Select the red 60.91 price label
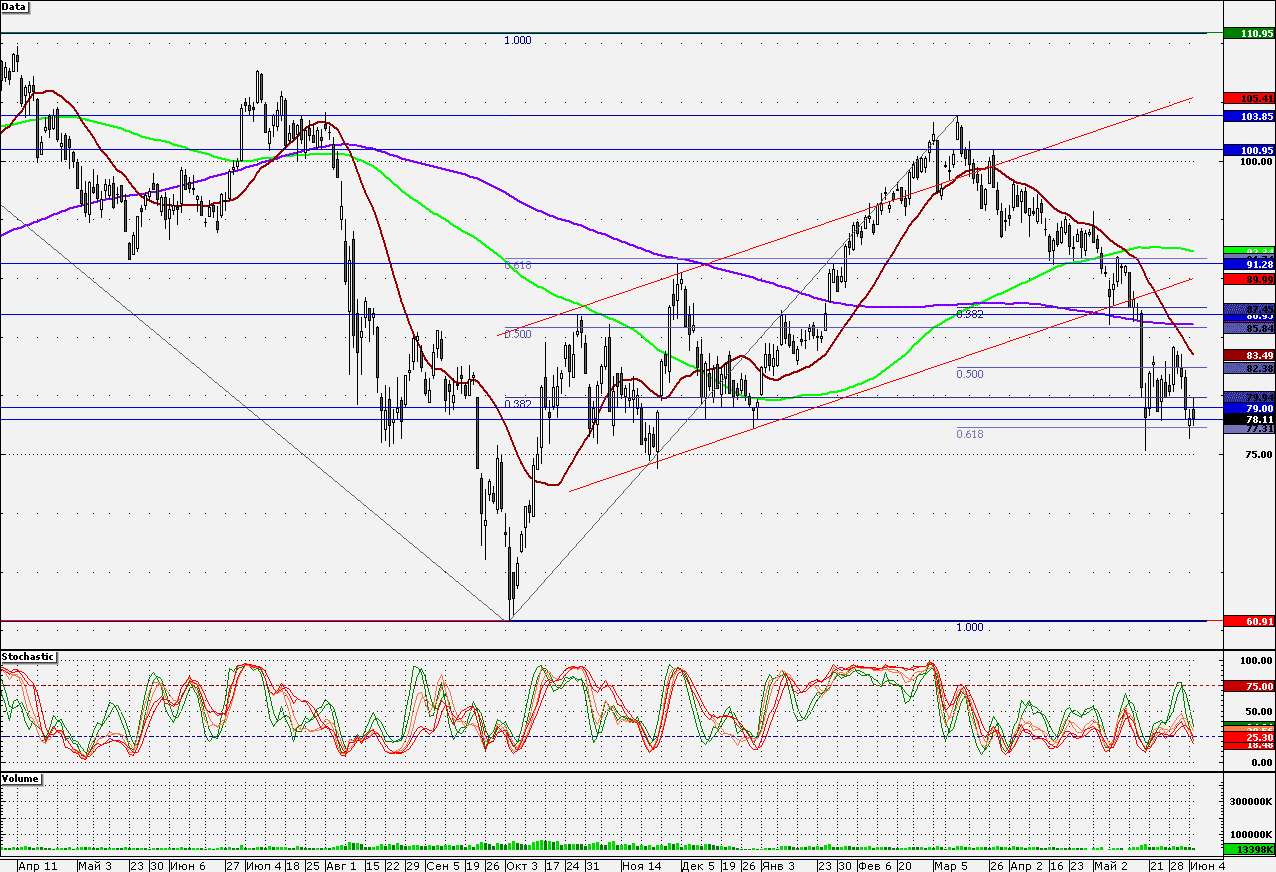The width and height of the screenshot is (1276, 872). pyautogui.click(x=1249, y=621)
